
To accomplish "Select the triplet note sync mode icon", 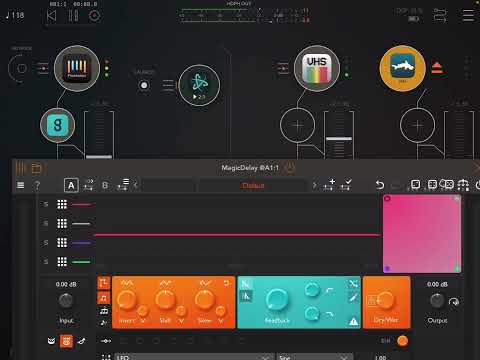I will 104,311.
